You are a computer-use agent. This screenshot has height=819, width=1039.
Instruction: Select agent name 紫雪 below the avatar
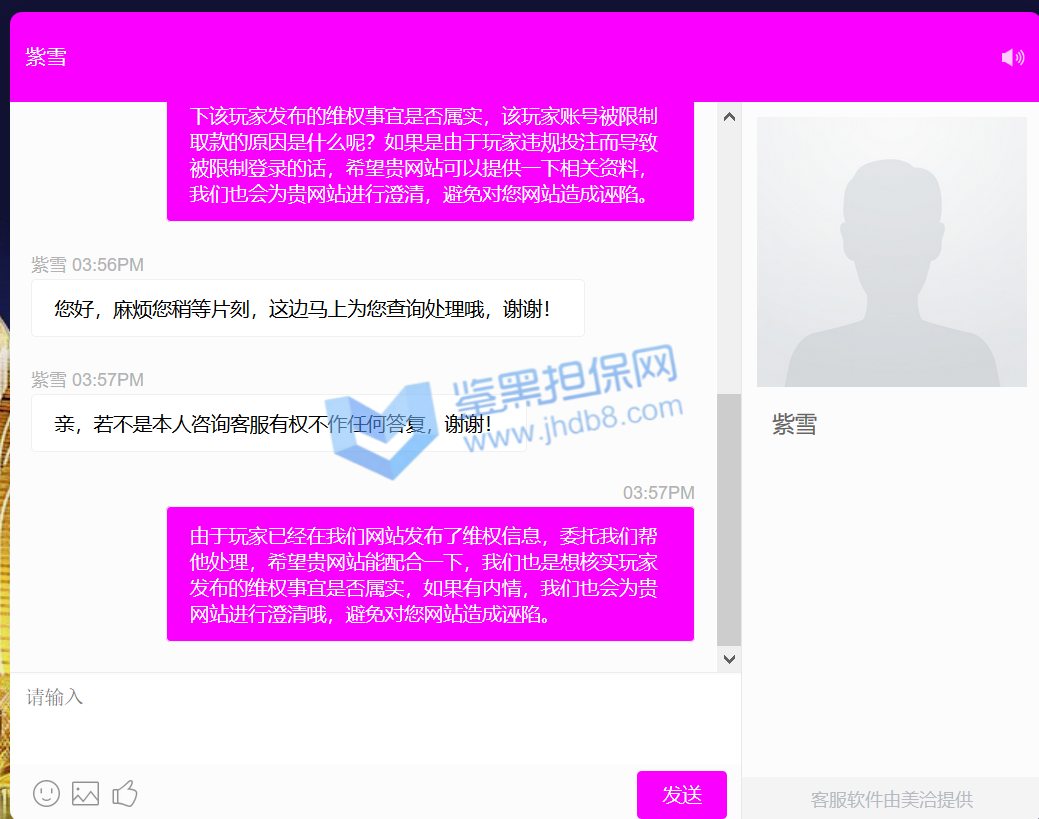[794, 424]
